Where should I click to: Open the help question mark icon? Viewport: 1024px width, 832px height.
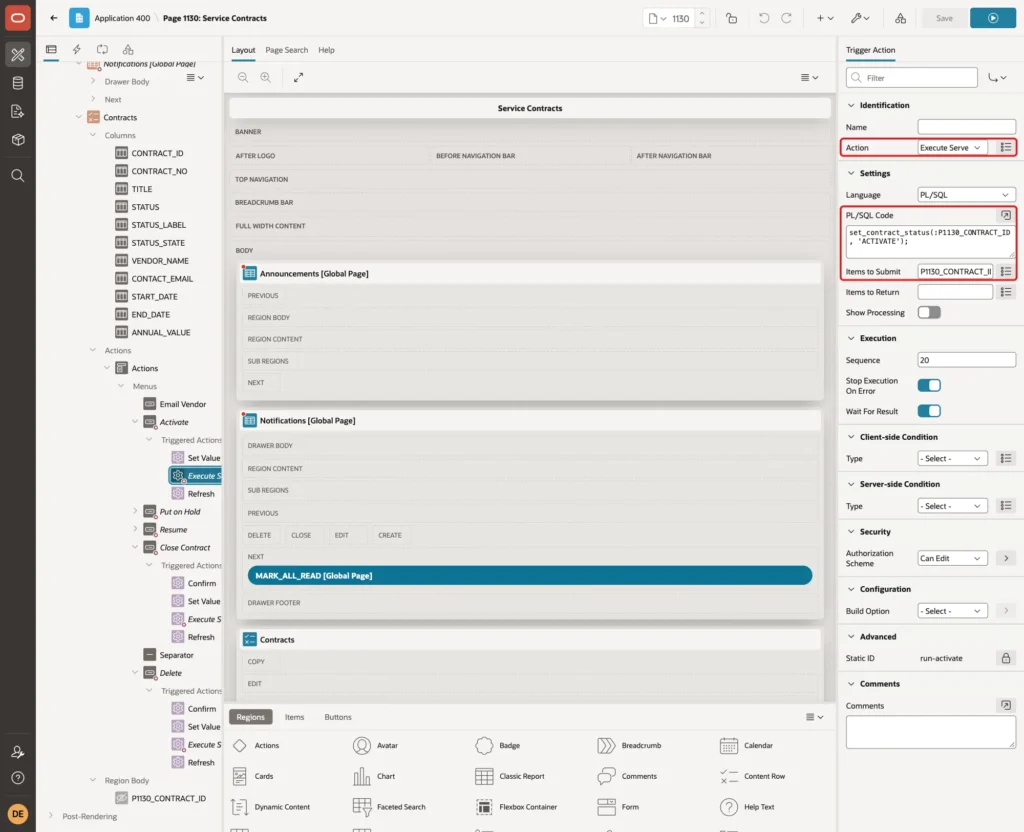click(x=18, y=778)
